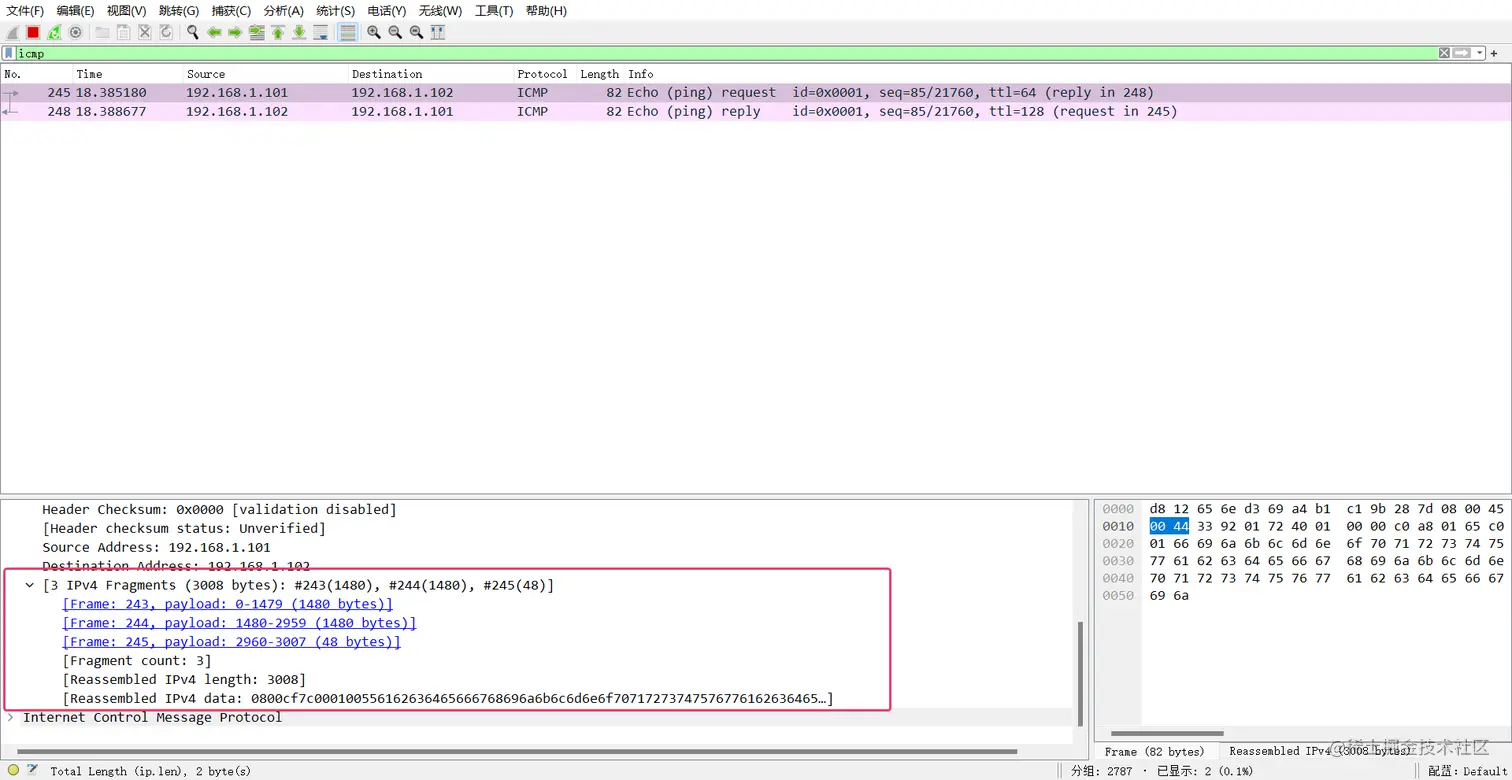The height and width of the screenshot is (780, 1512).
Task: Open the 视图(V) menu
Action: [x=126, y=11]
